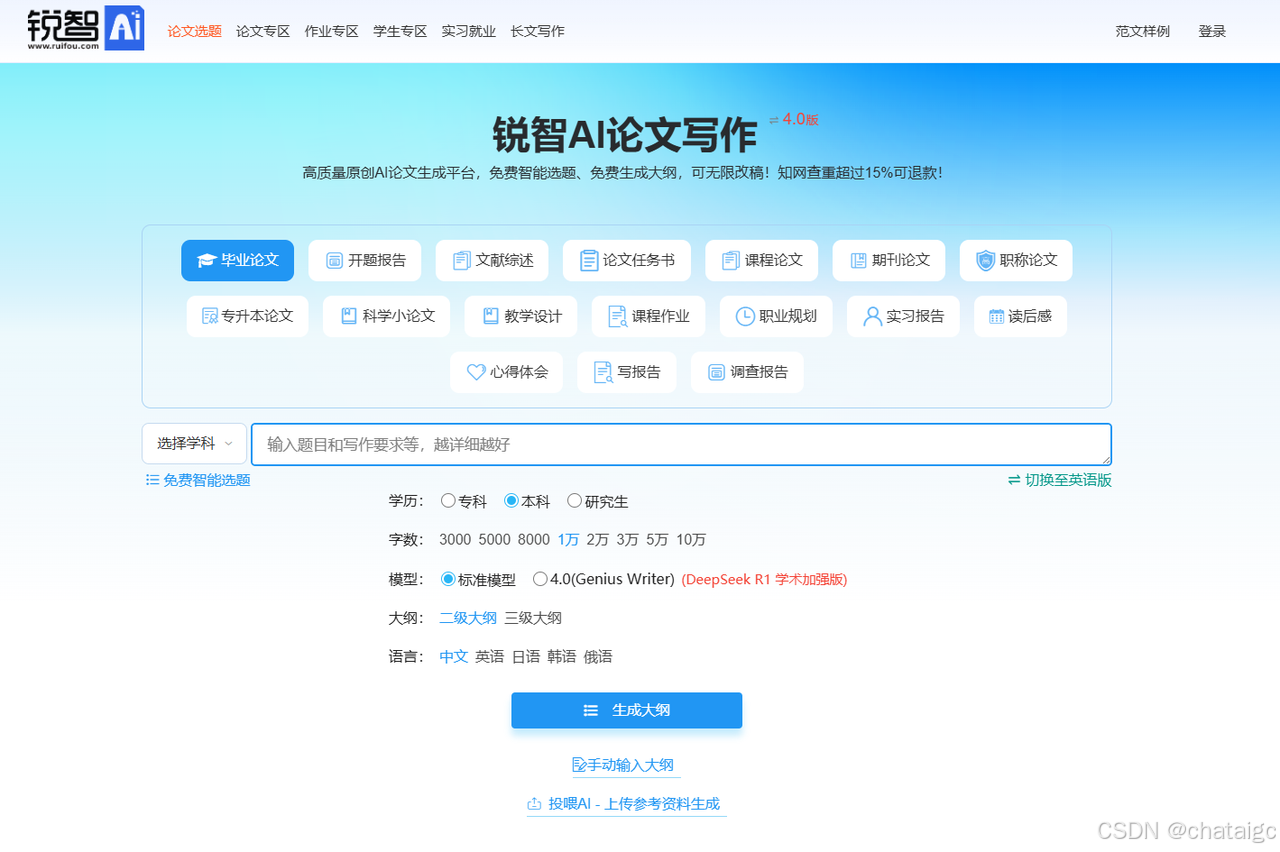
Task: Select the 专科 education radio button
Action: pos(448,501)
